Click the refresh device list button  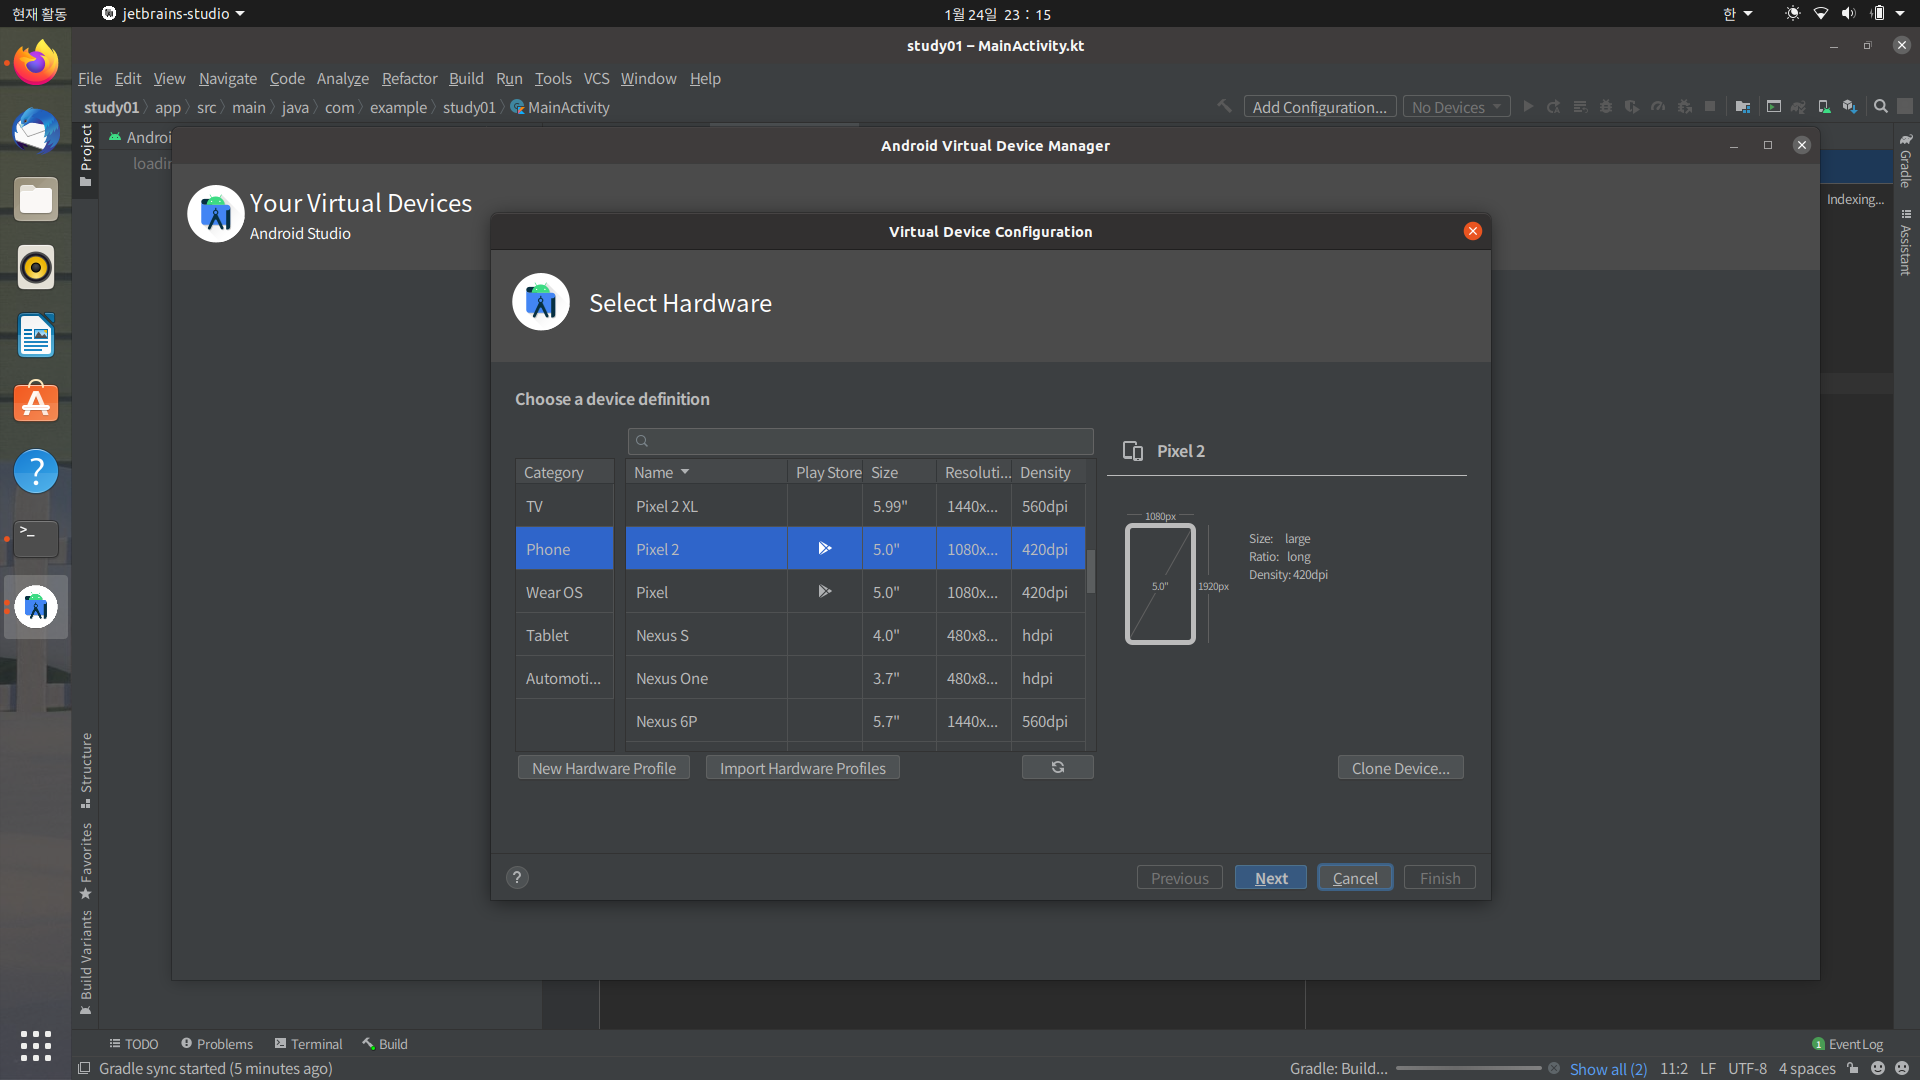point(1057,767)
